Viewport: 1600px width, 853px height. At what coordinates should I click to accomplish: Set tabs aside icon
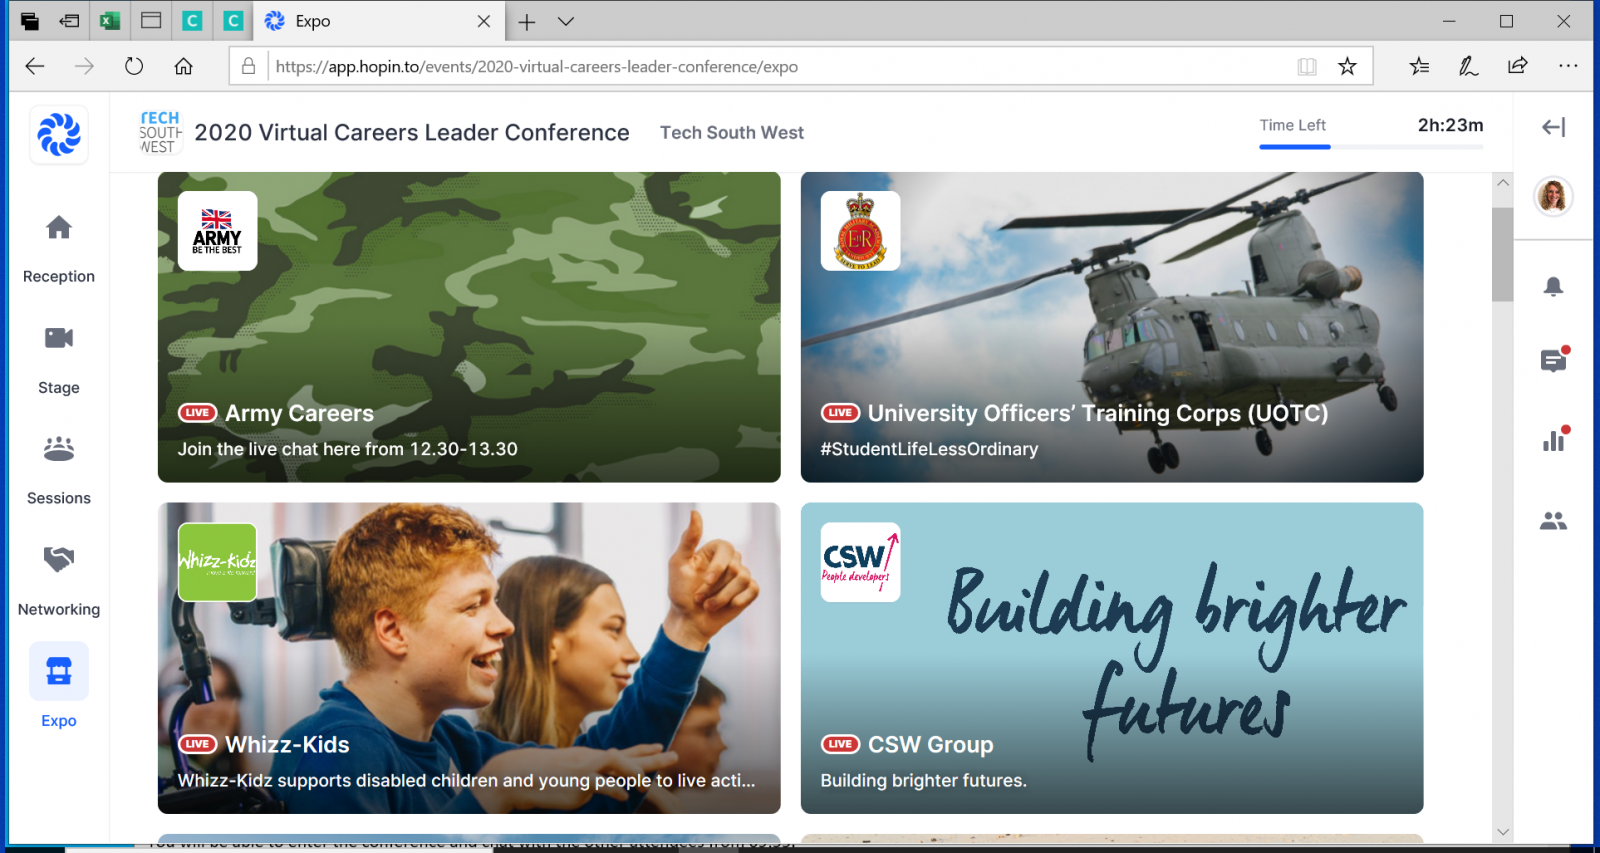69,21
